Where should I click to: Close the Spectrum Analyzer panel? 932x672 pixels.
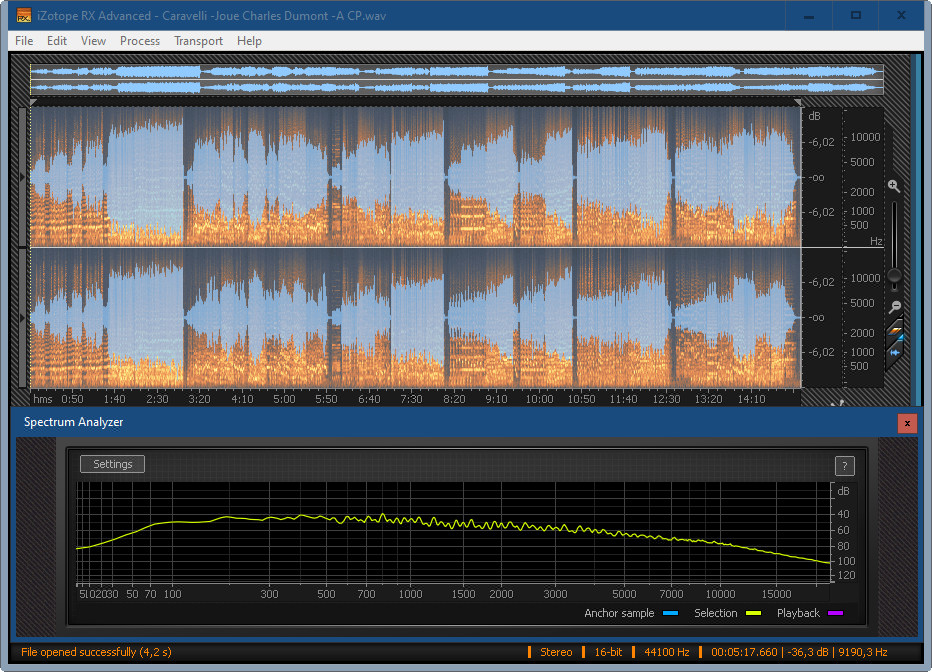(x=907, y=423)
